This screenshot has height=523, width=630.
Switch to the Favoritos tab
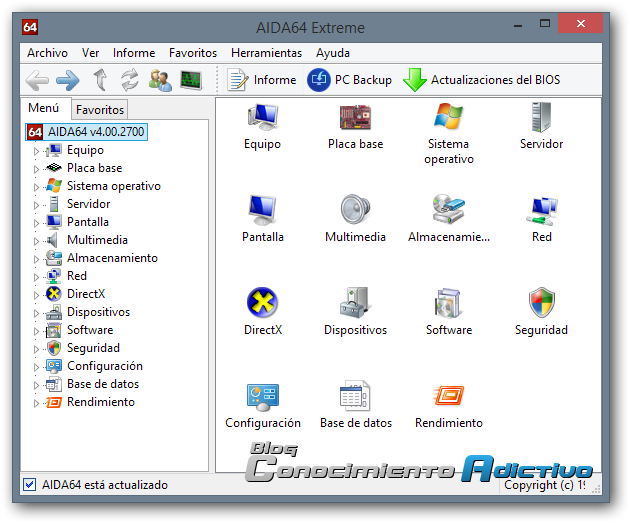pos(100,110)
